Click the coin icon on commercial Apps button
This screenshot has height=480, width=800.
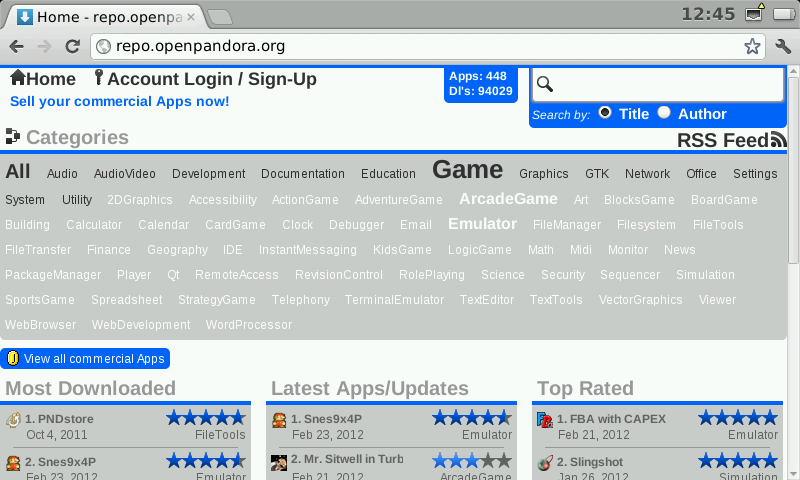click(x=13, y=359)
